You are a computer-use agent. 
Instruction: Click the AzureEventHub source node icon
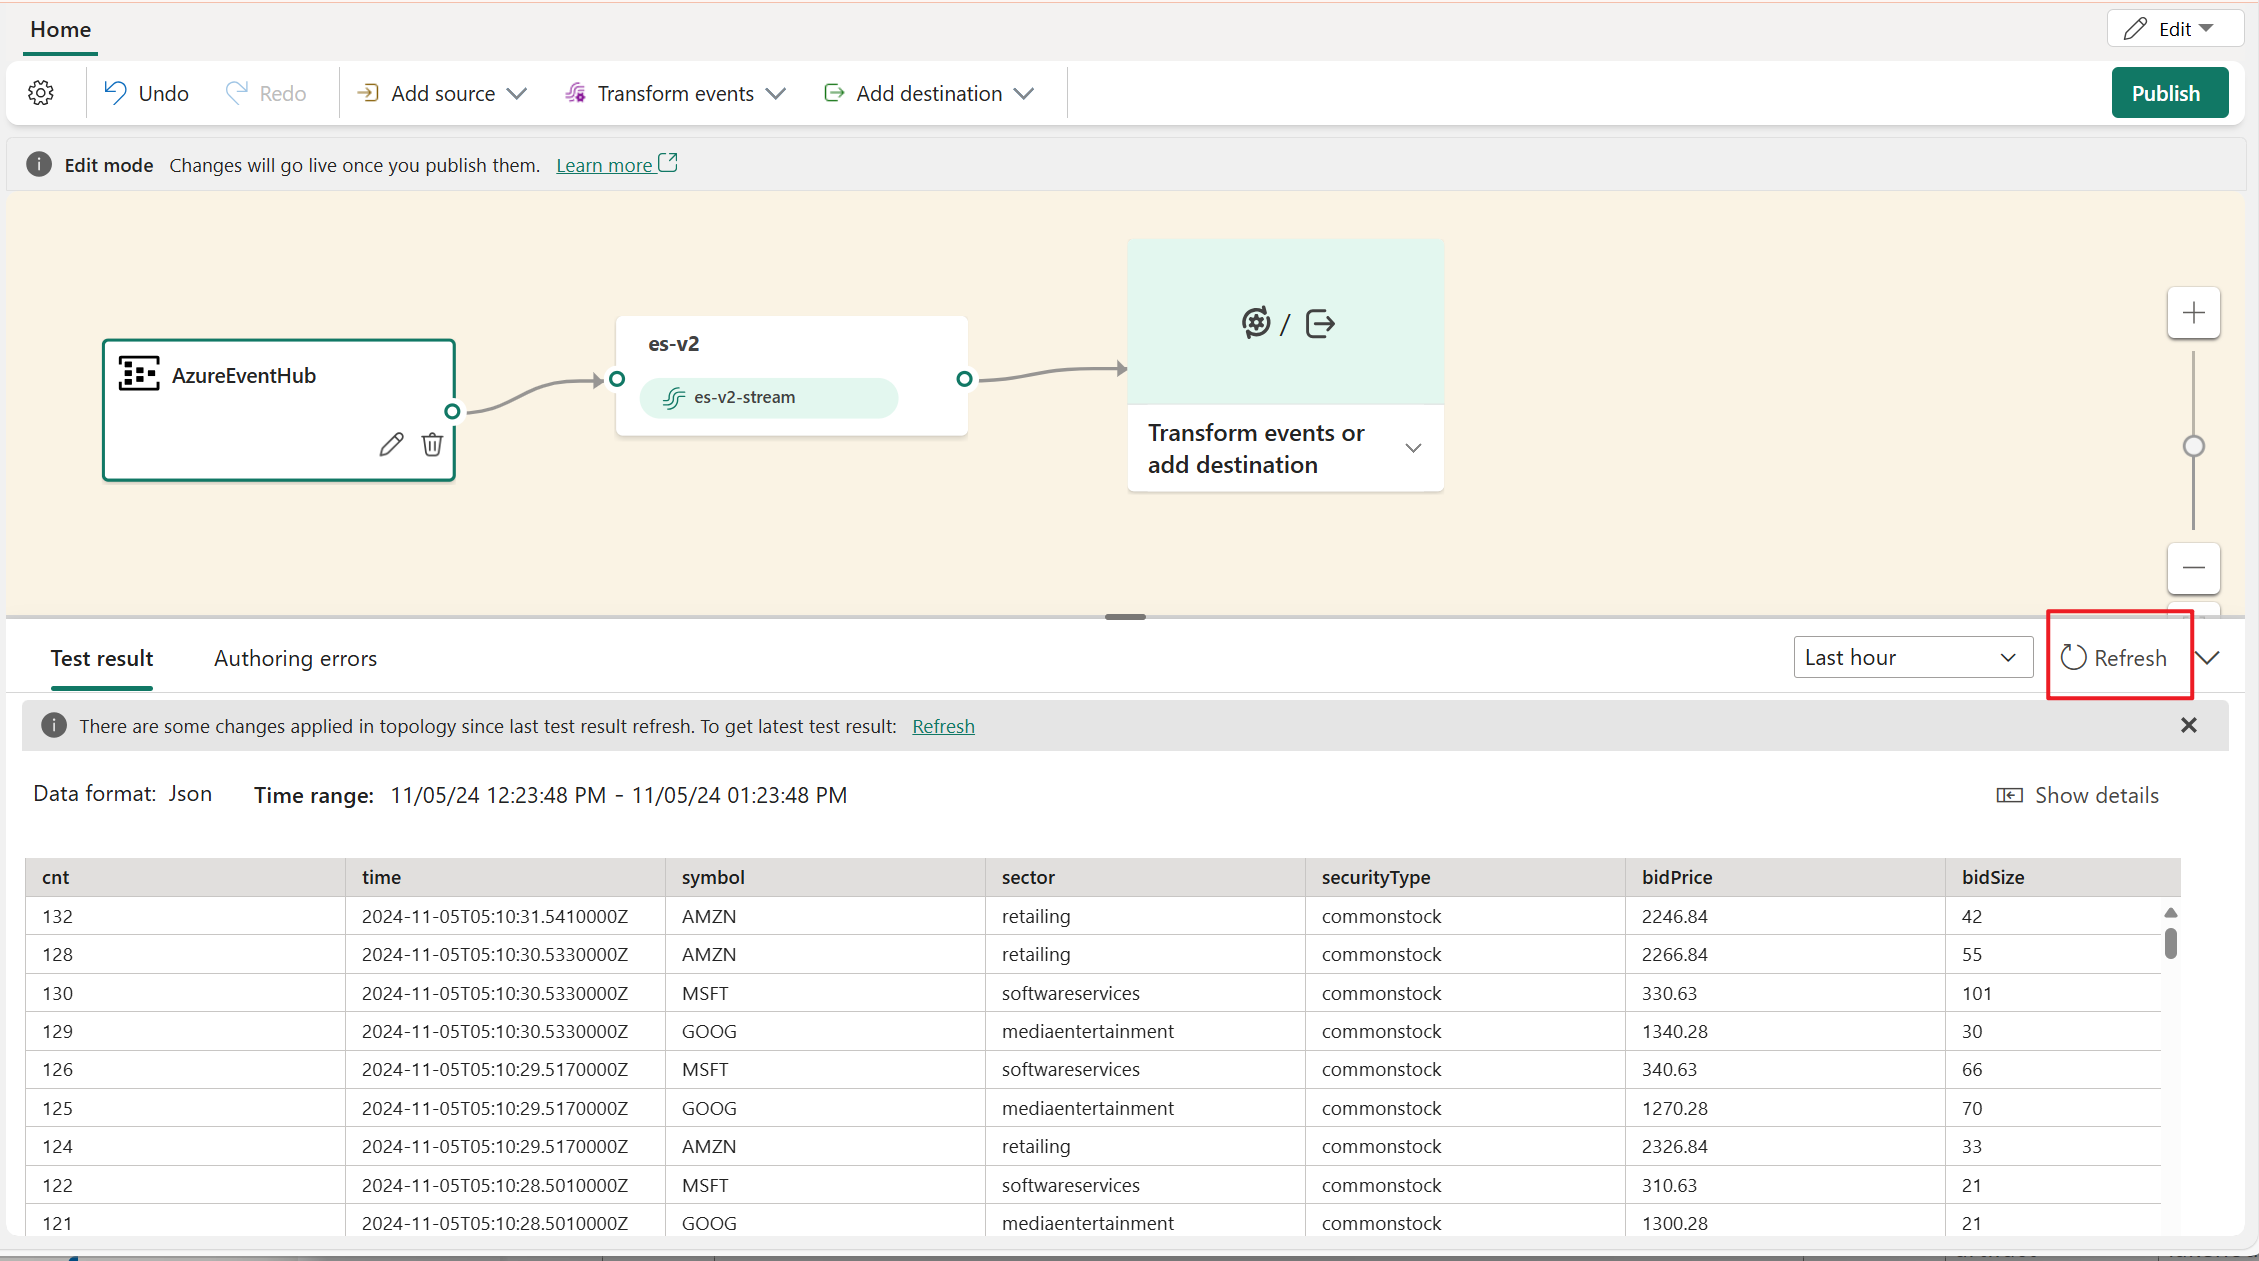tap(140, 372)
